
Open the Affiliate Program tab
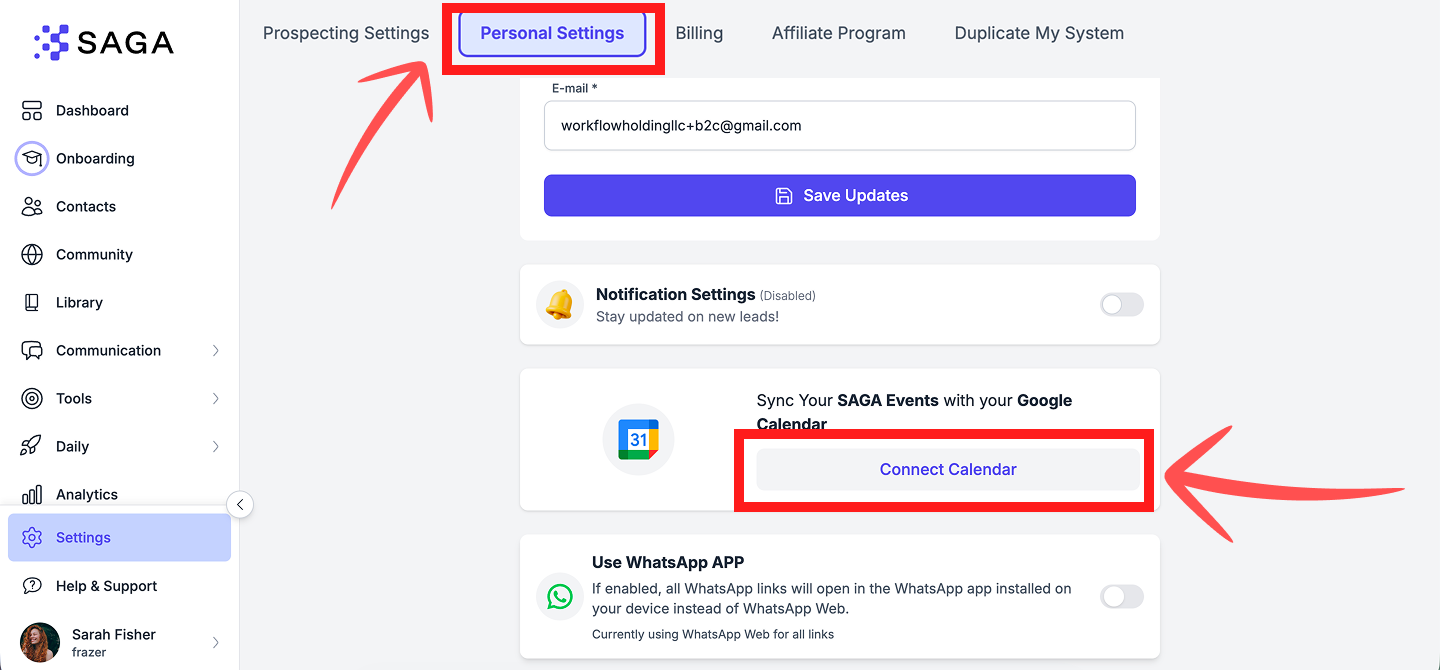pyautogui.click(x=839, y=33)
